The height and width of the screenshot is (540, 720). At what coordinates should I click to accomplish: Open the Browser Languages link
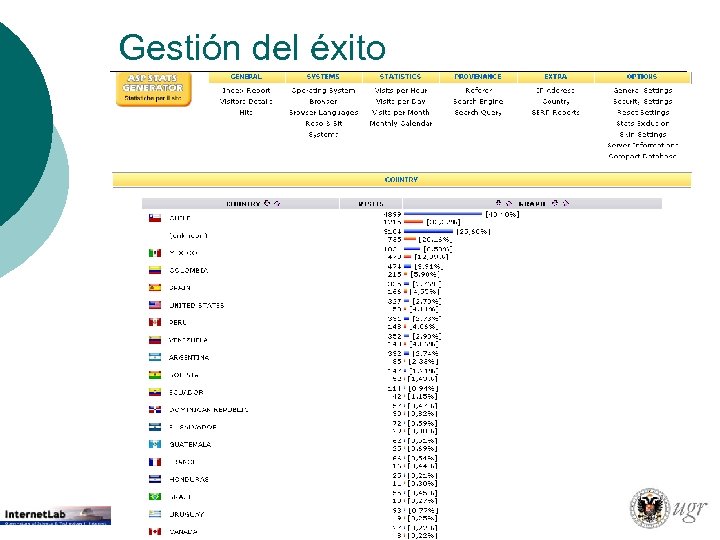323,112
